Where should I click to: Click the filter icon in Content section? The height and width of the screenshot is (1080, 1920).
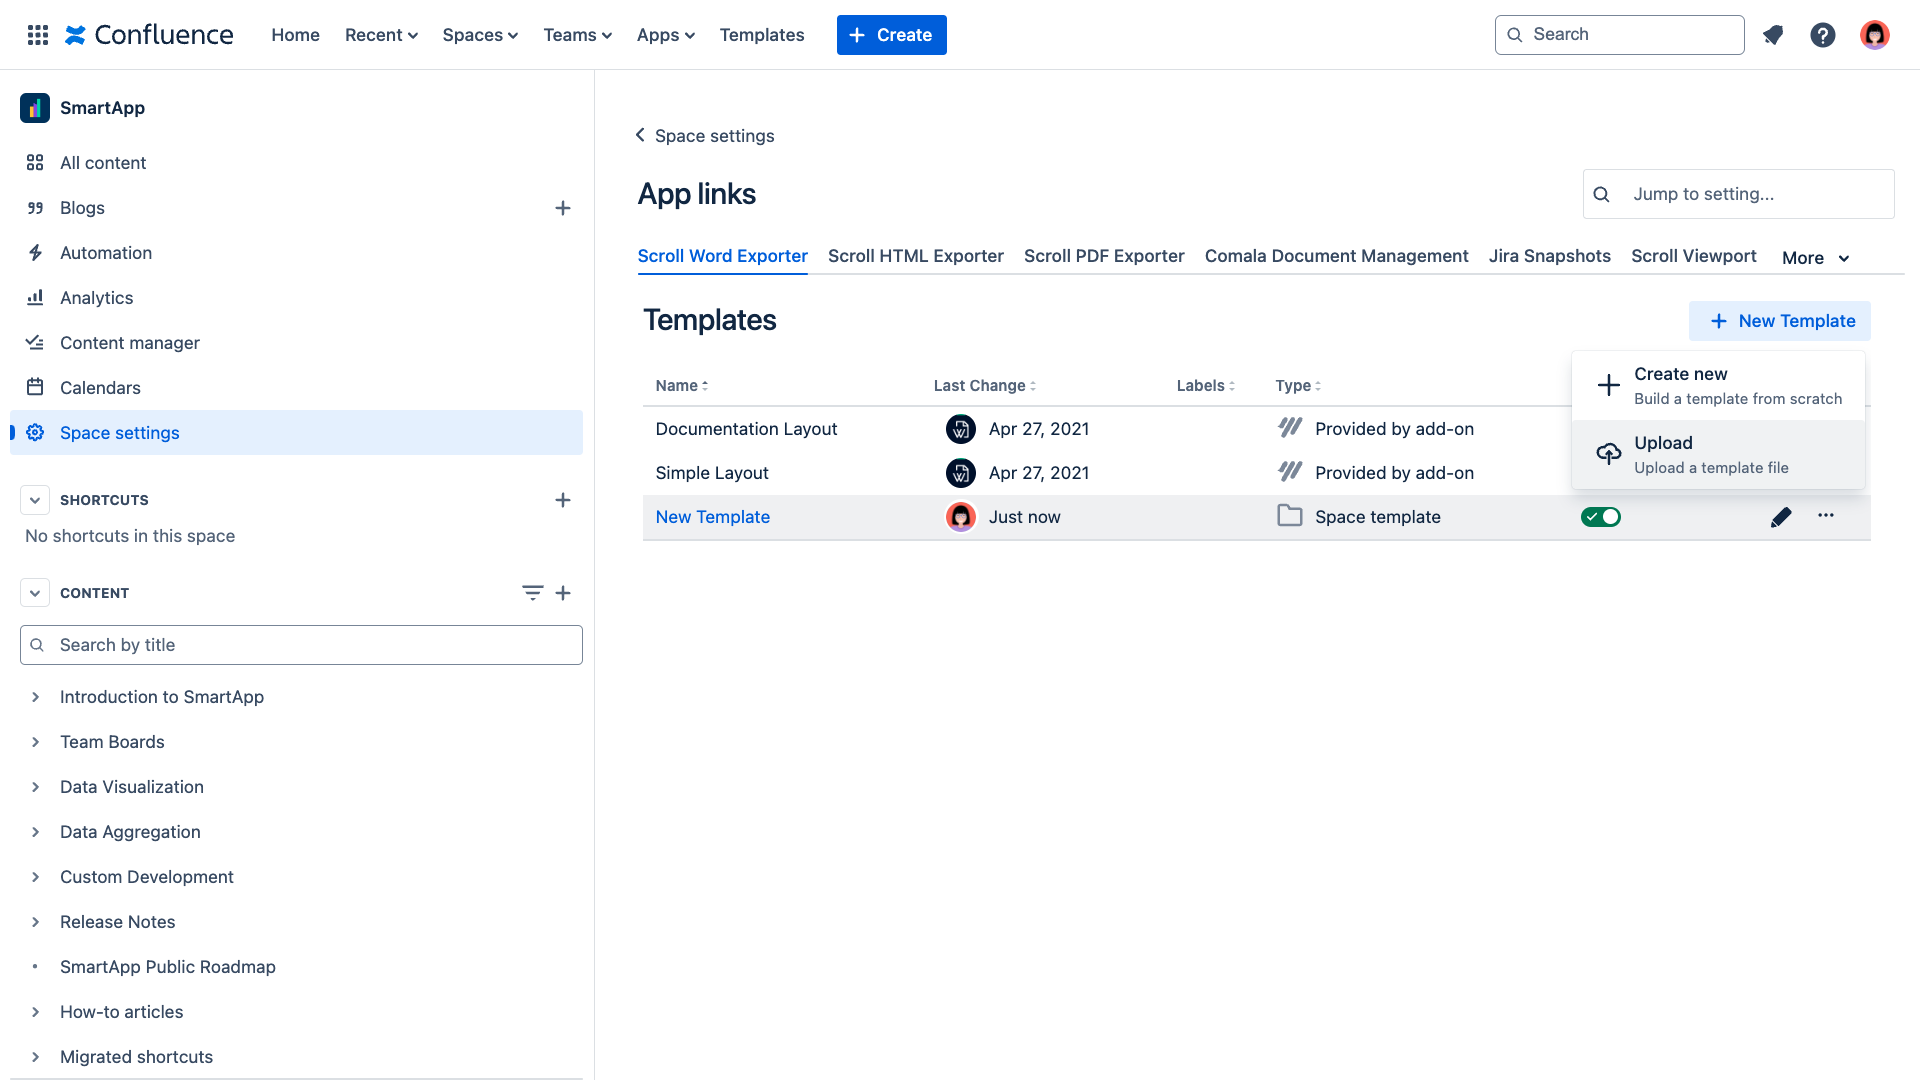[x=532, y=593]
